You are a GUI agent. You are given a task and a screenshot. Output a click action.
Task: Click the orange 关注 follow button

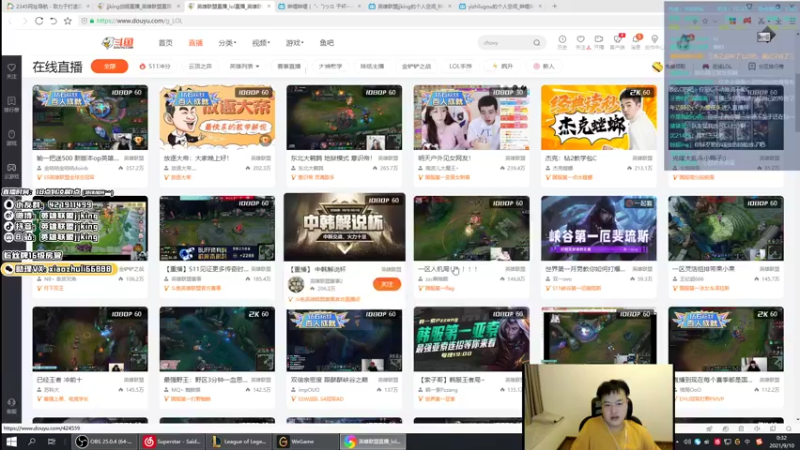click(x=387, y=284)
